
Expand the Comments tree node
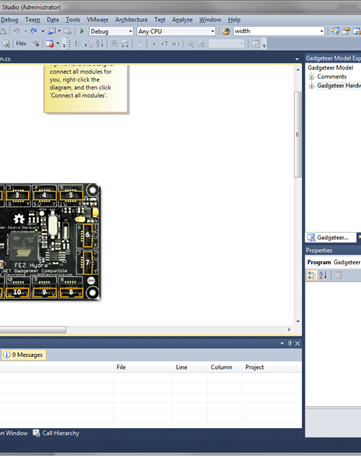pyautogui.click(x=311, y=77)
